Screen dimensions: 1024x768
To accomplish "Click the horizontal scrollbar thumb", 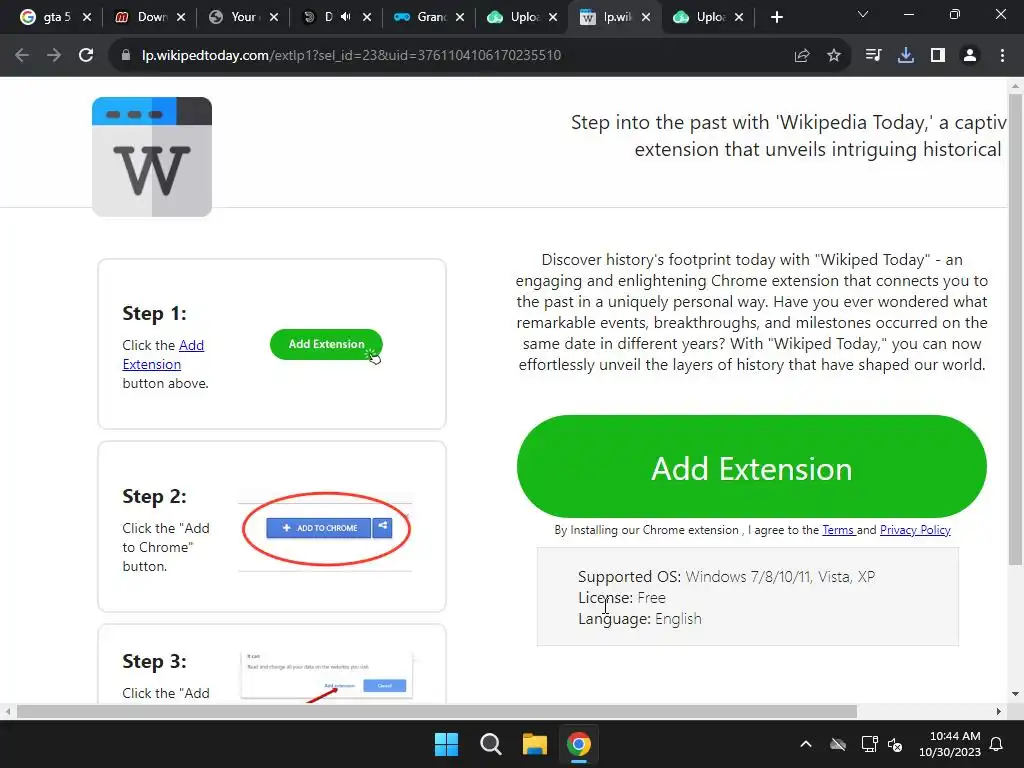I will pyautogui.click(x=436, y=711).
